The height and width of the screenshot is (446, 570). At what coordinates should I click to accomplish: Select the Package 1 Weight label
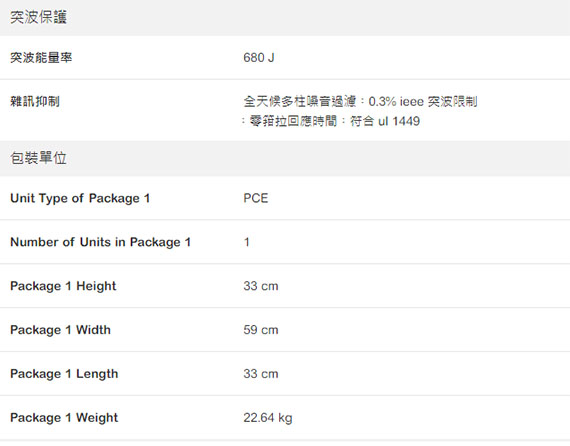(x=64, y=418)
